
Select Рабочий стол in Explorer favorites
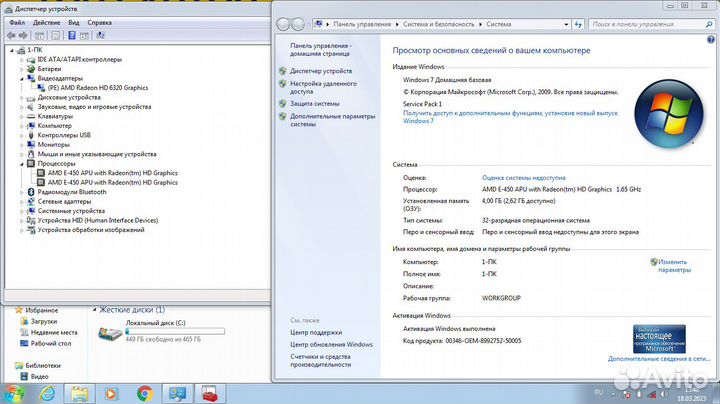[x=51, y=343]
